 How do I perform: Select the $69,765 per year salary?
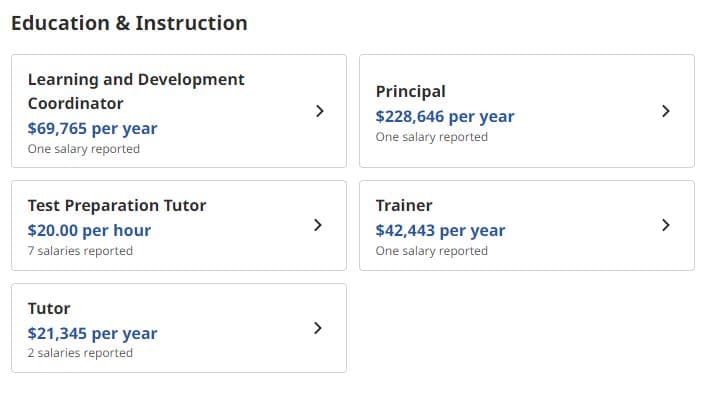92,128
